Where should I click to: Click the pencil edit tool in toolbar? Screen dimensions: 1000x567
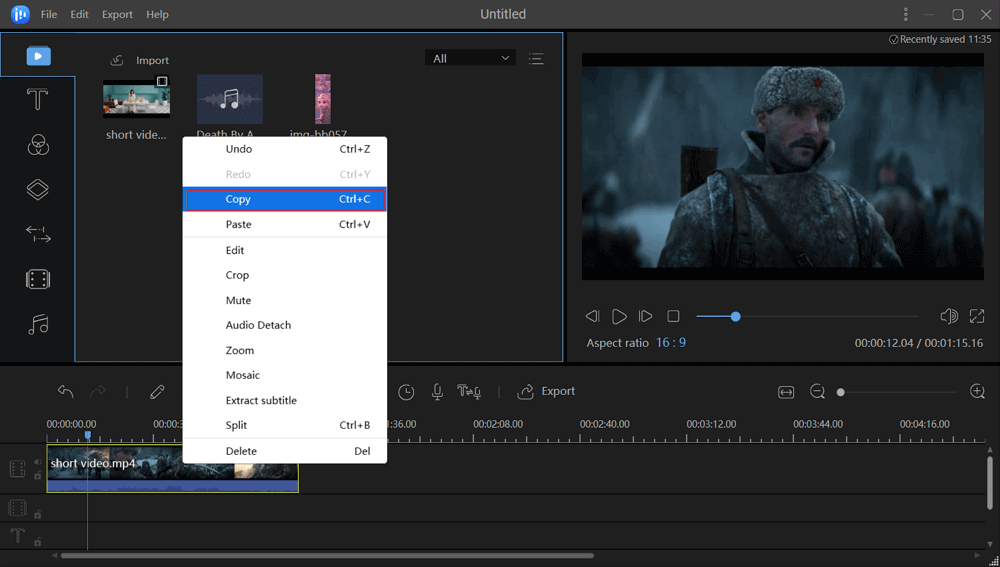point(157,392)
